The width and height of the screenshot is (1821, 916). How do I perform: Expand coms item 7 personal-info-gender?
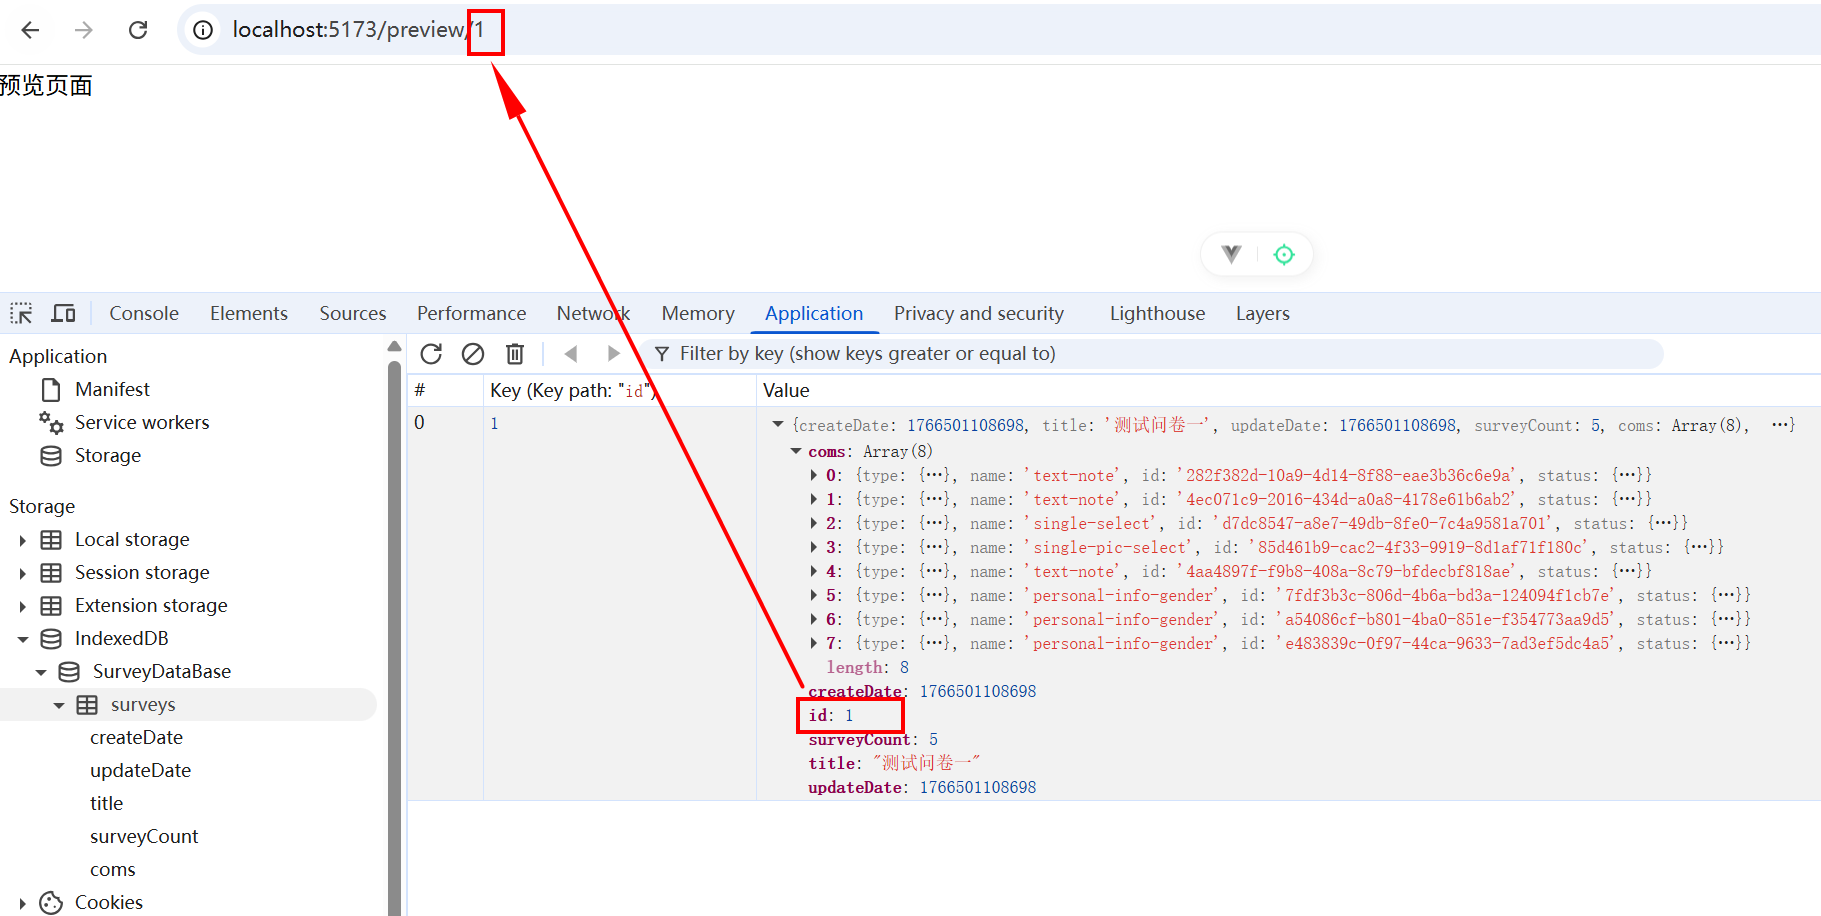click(814, 643)
